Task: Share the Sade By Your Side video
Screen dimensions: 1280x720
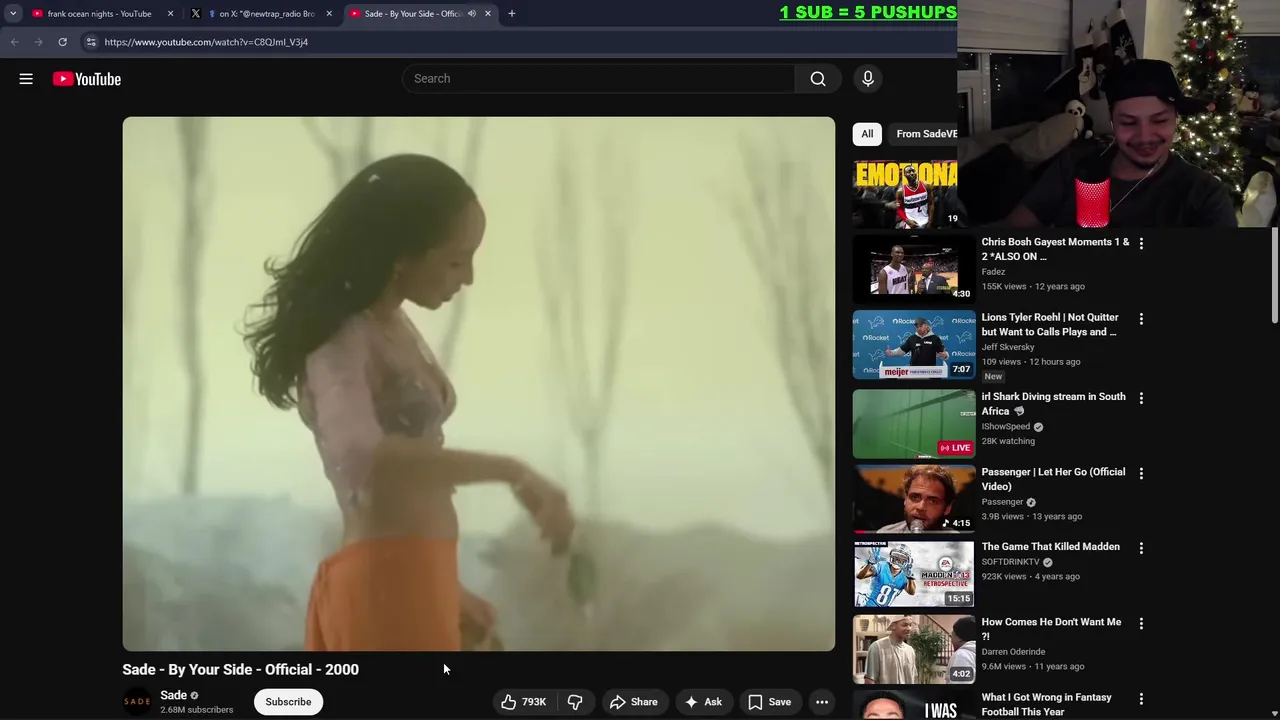Action: 634,702
